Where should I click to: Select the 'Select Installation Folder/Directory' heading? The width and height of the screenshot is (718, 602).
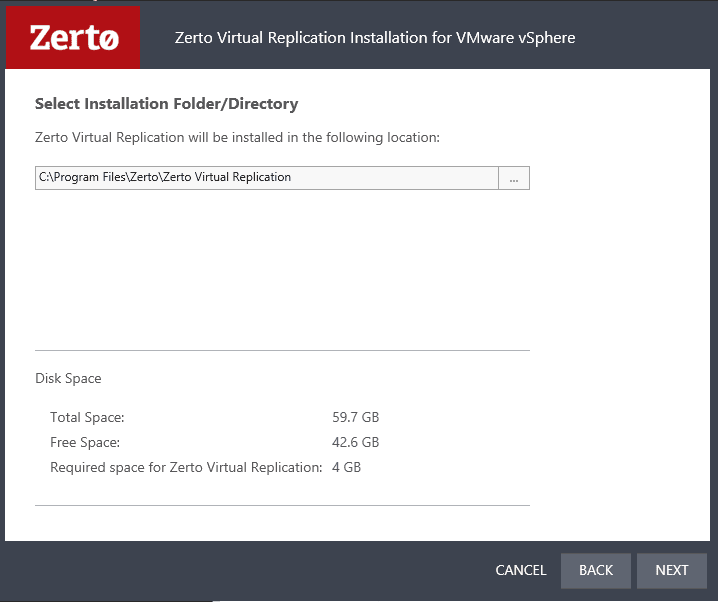pyautogui.click(x=166, y=104)
